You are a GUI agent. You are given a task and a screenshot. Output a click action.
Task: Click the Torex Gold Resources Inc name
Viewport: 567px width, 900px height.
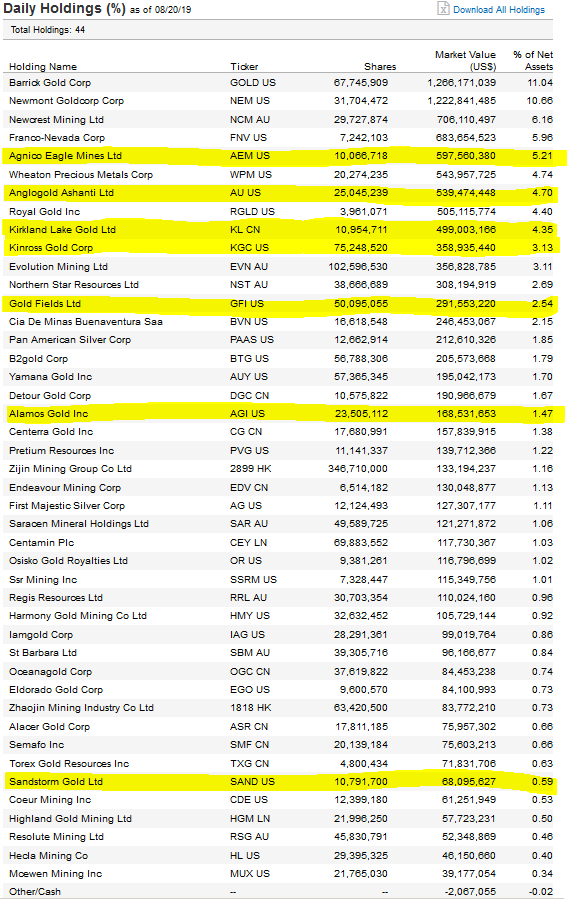[69, 764]
